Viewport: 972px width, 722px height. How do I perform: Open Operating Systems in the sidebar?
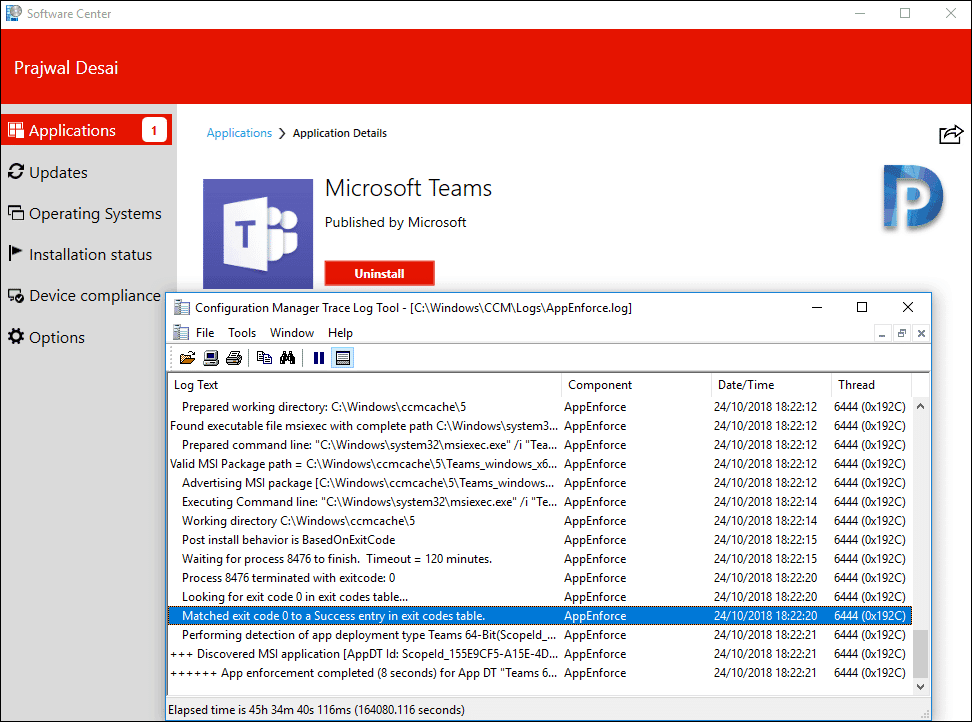(87, 214)
